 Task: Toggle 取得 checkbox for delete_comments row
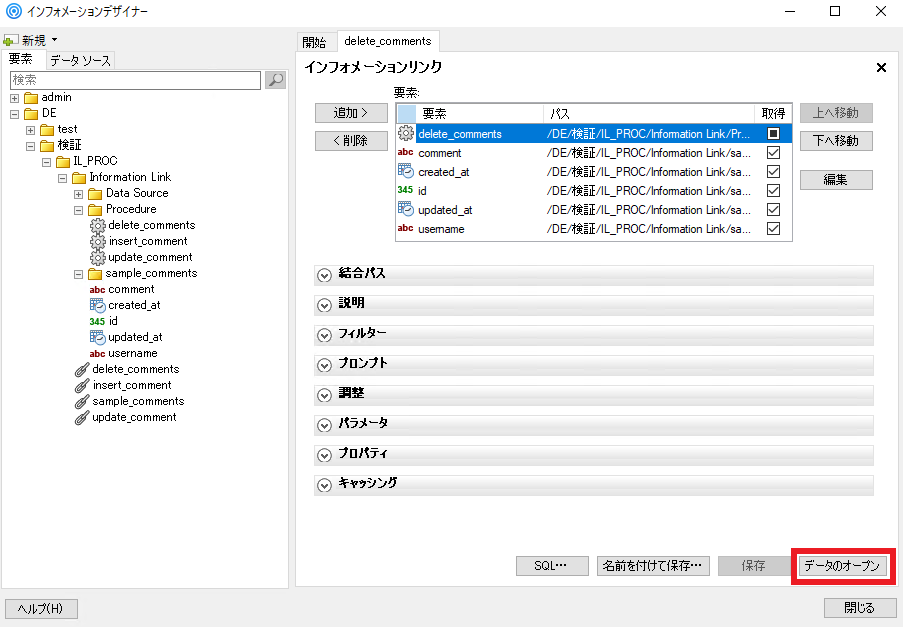pos(773,134)
